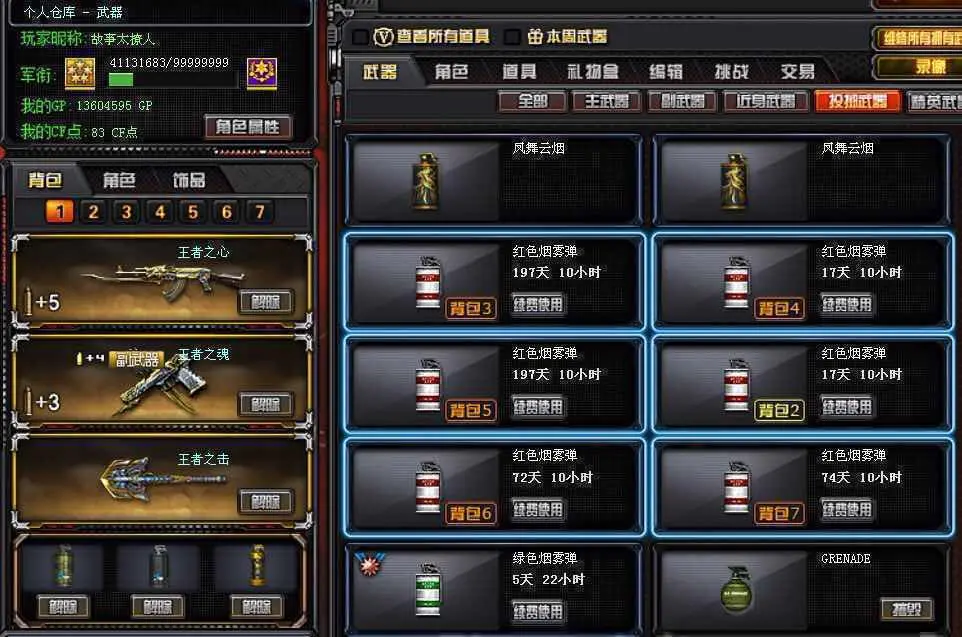This screenshot has height=637, width=962.
Task: Click the GRENADE item icon
Action: point(736,589)
